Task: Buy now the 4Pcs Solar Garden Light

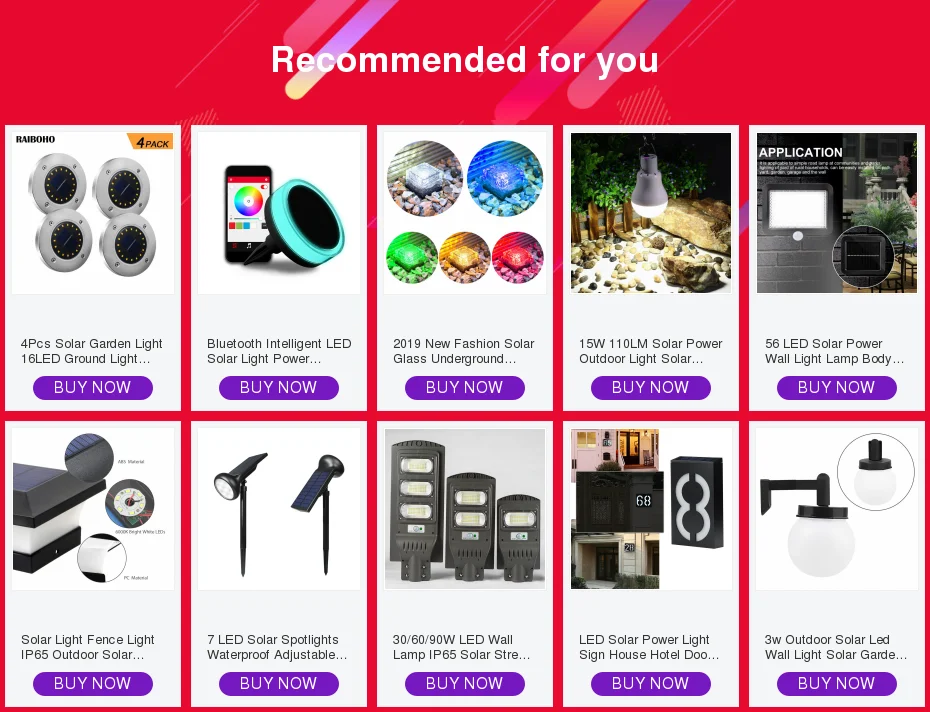Action: tap(93, 387)
